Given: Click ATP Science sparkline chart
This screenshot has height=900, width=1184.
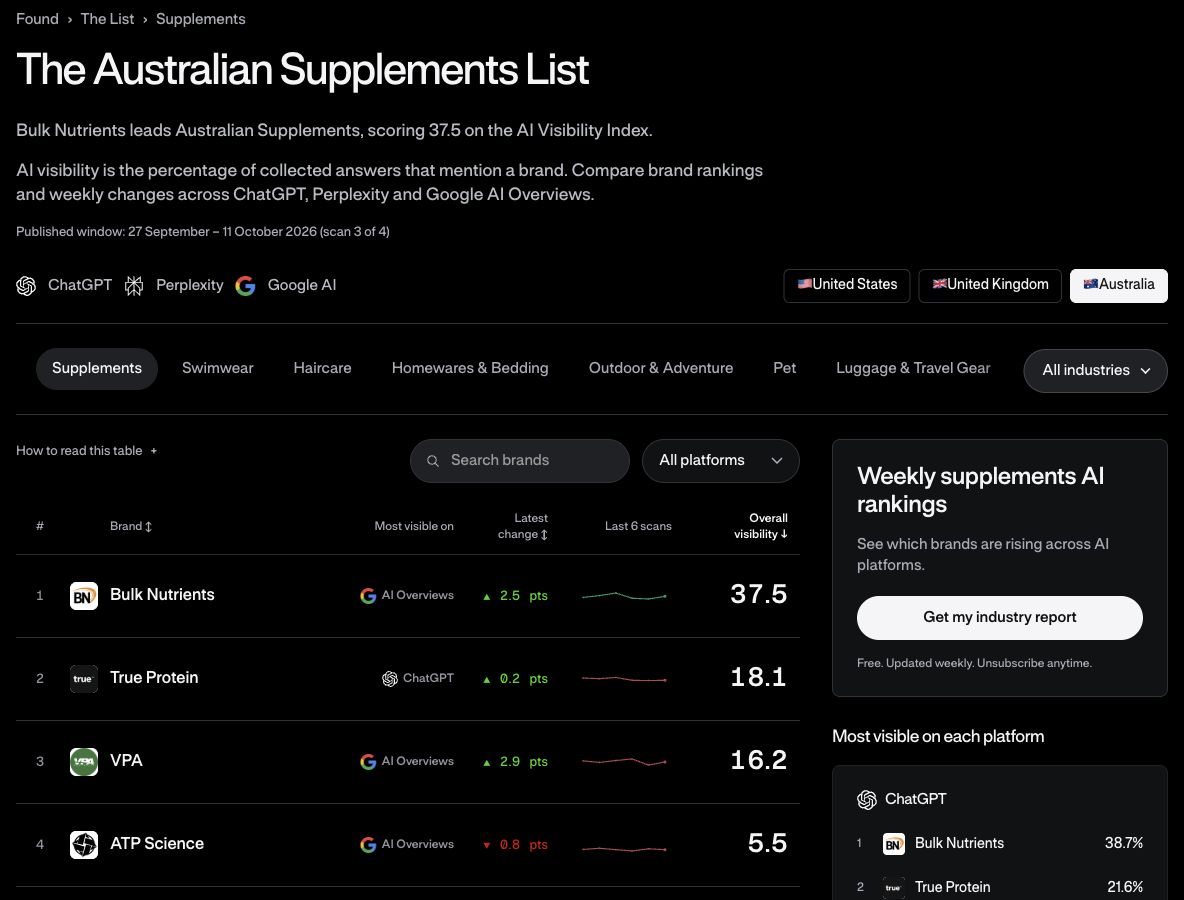Looking at the screenshot, I should [x=624, y=849].
